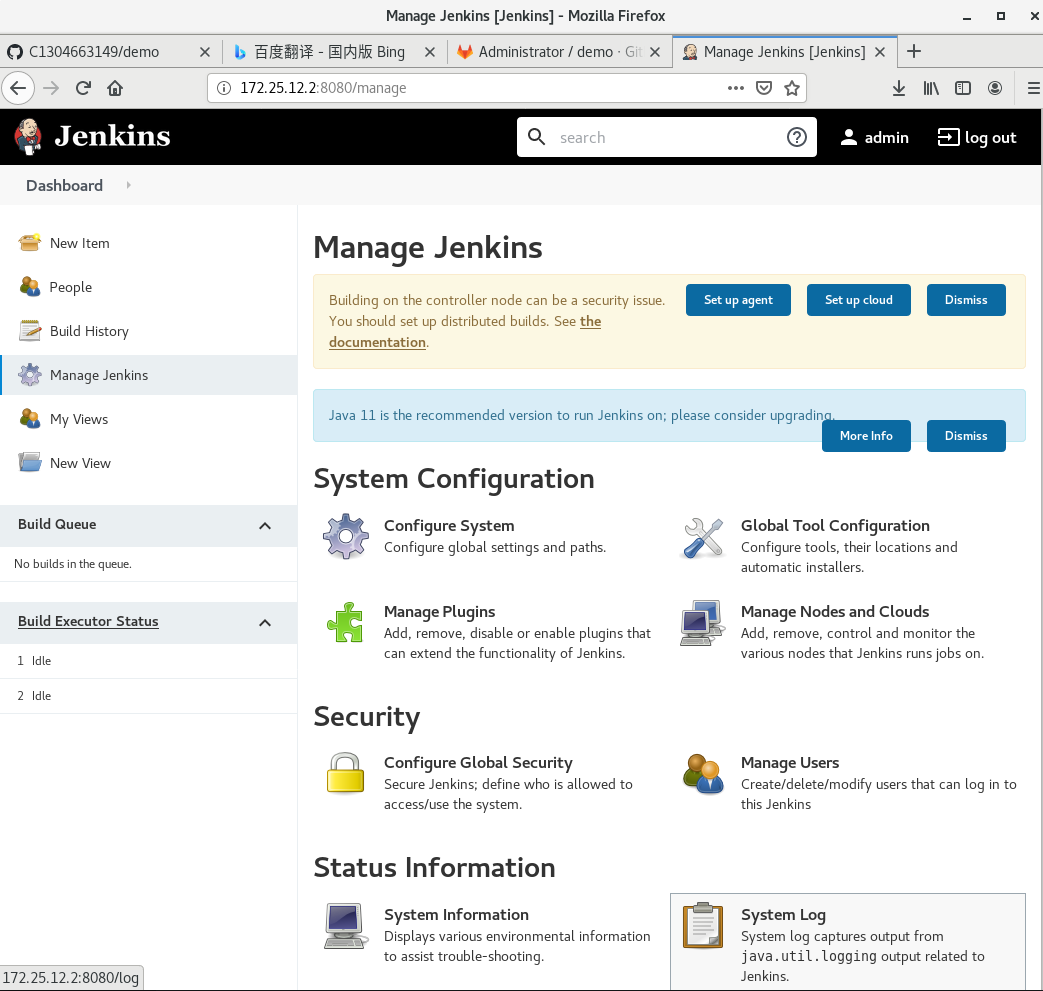
Task: Click Configure Global Security padlock icon
Action: coord(345,773)
